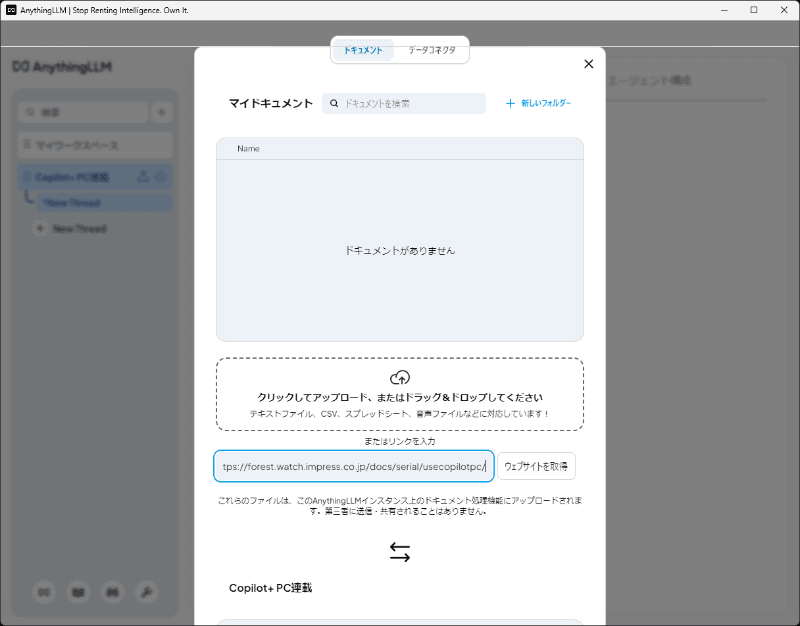Click the swap arrows transfer icon
This screenshot has width=800, height=626.
click(x=399, y=552)
